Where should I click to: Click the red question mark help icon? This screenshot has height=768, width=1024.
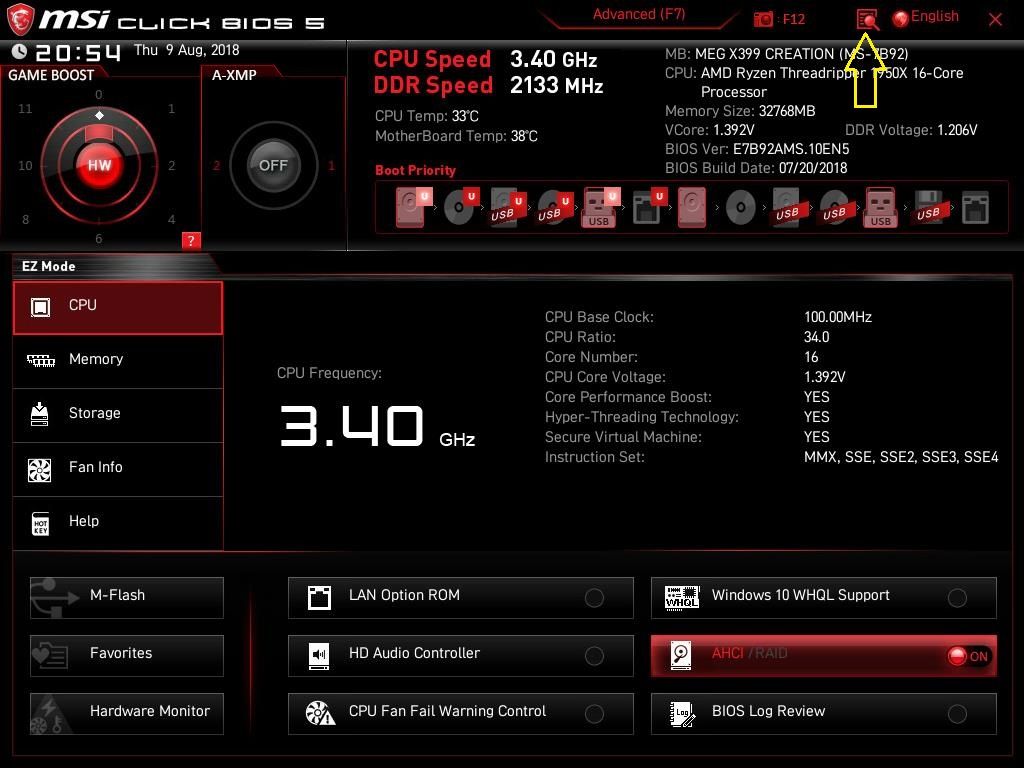[191, 240]
